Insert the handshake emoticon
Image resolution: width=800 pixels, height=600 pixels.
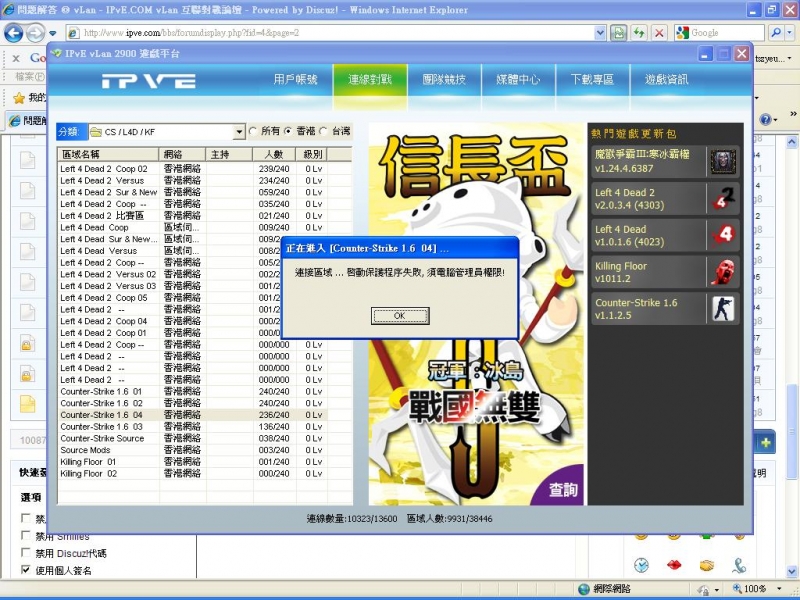pos(706,565)
